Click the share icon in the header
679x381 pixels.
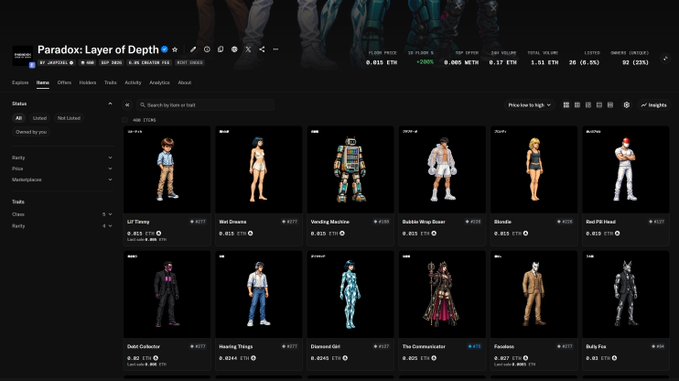(x=262, y=49)
